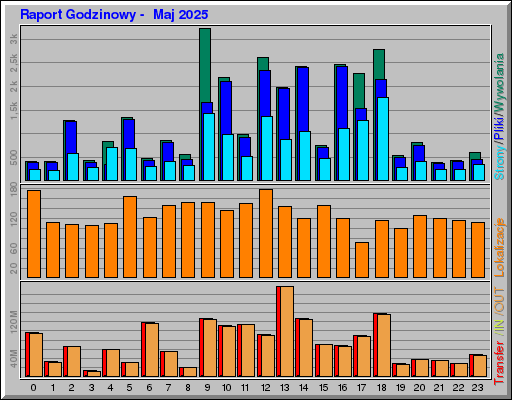This screenshot has height=400, width=512.
Task: Click the shortest orange Lokalizacje bar at hour 17
Action: tap(362, 260)
